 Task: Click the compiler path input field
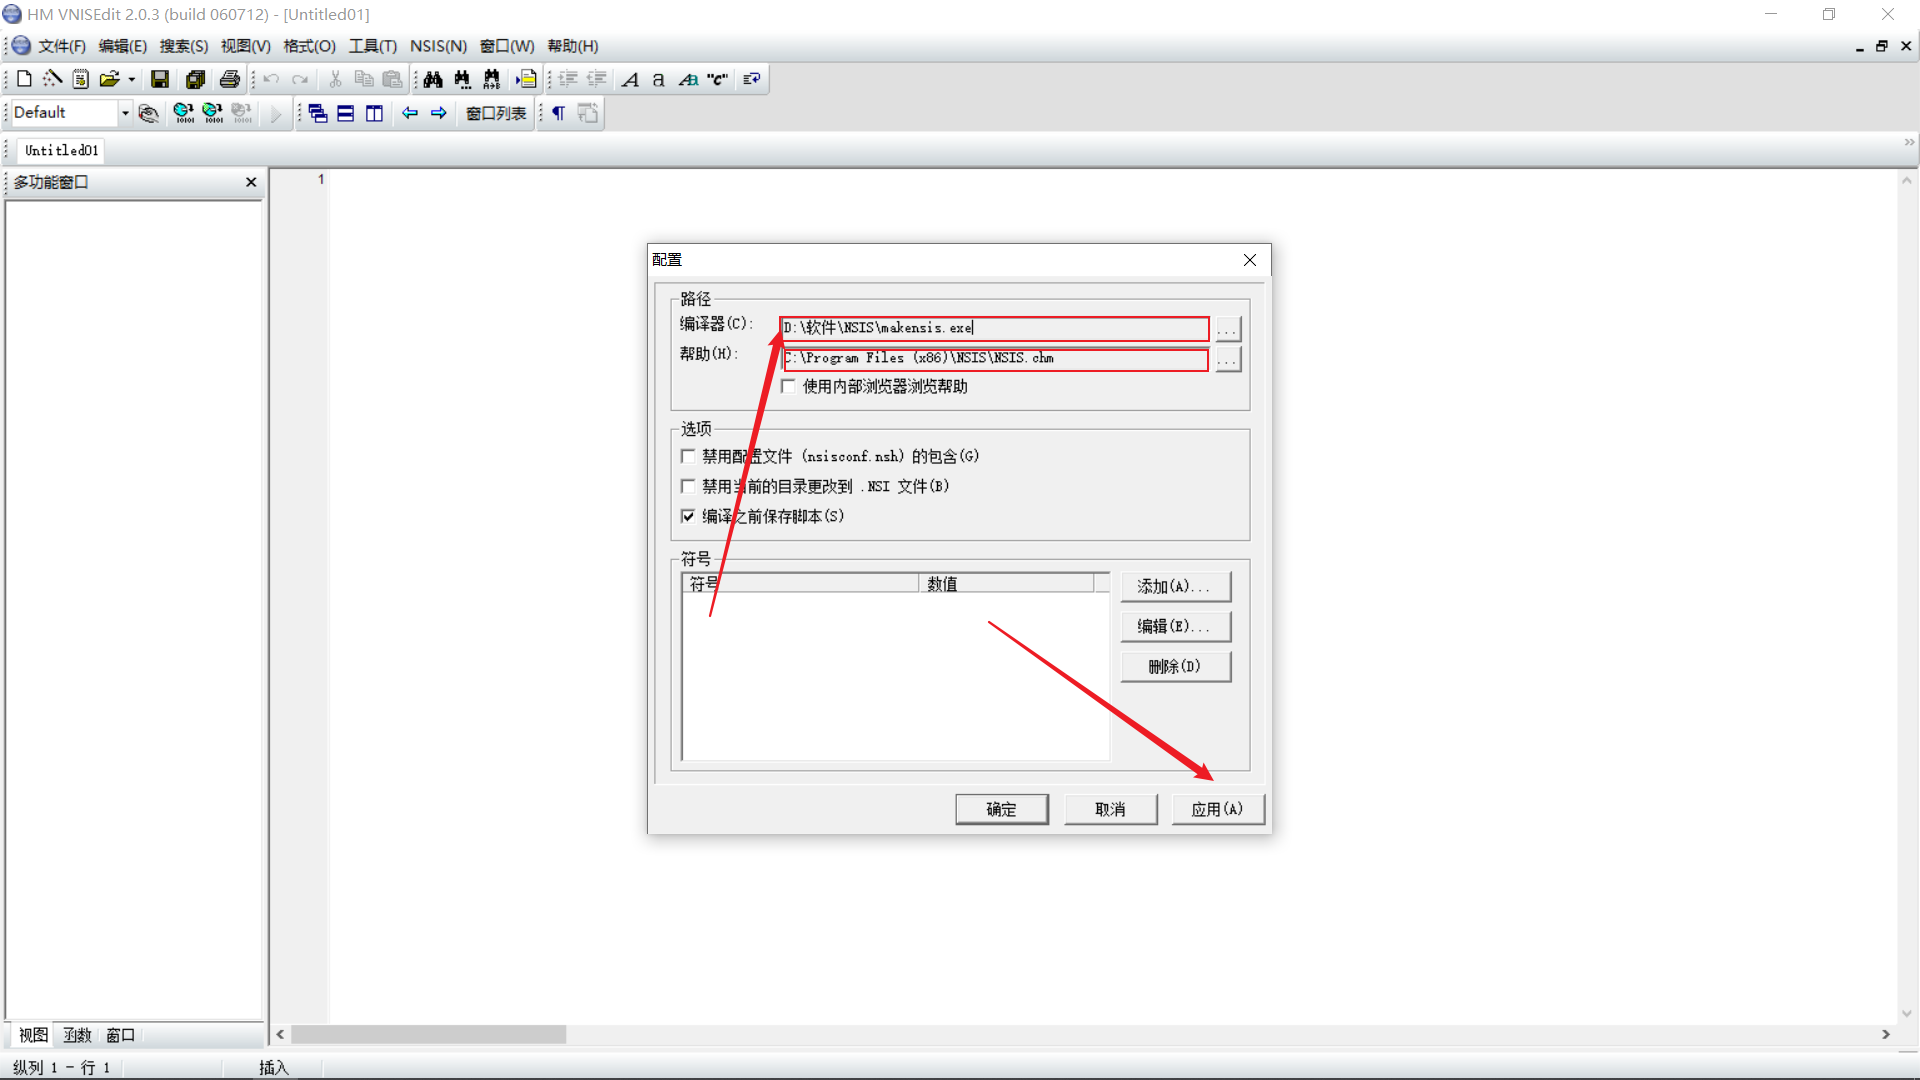click(x=995, y=328)
